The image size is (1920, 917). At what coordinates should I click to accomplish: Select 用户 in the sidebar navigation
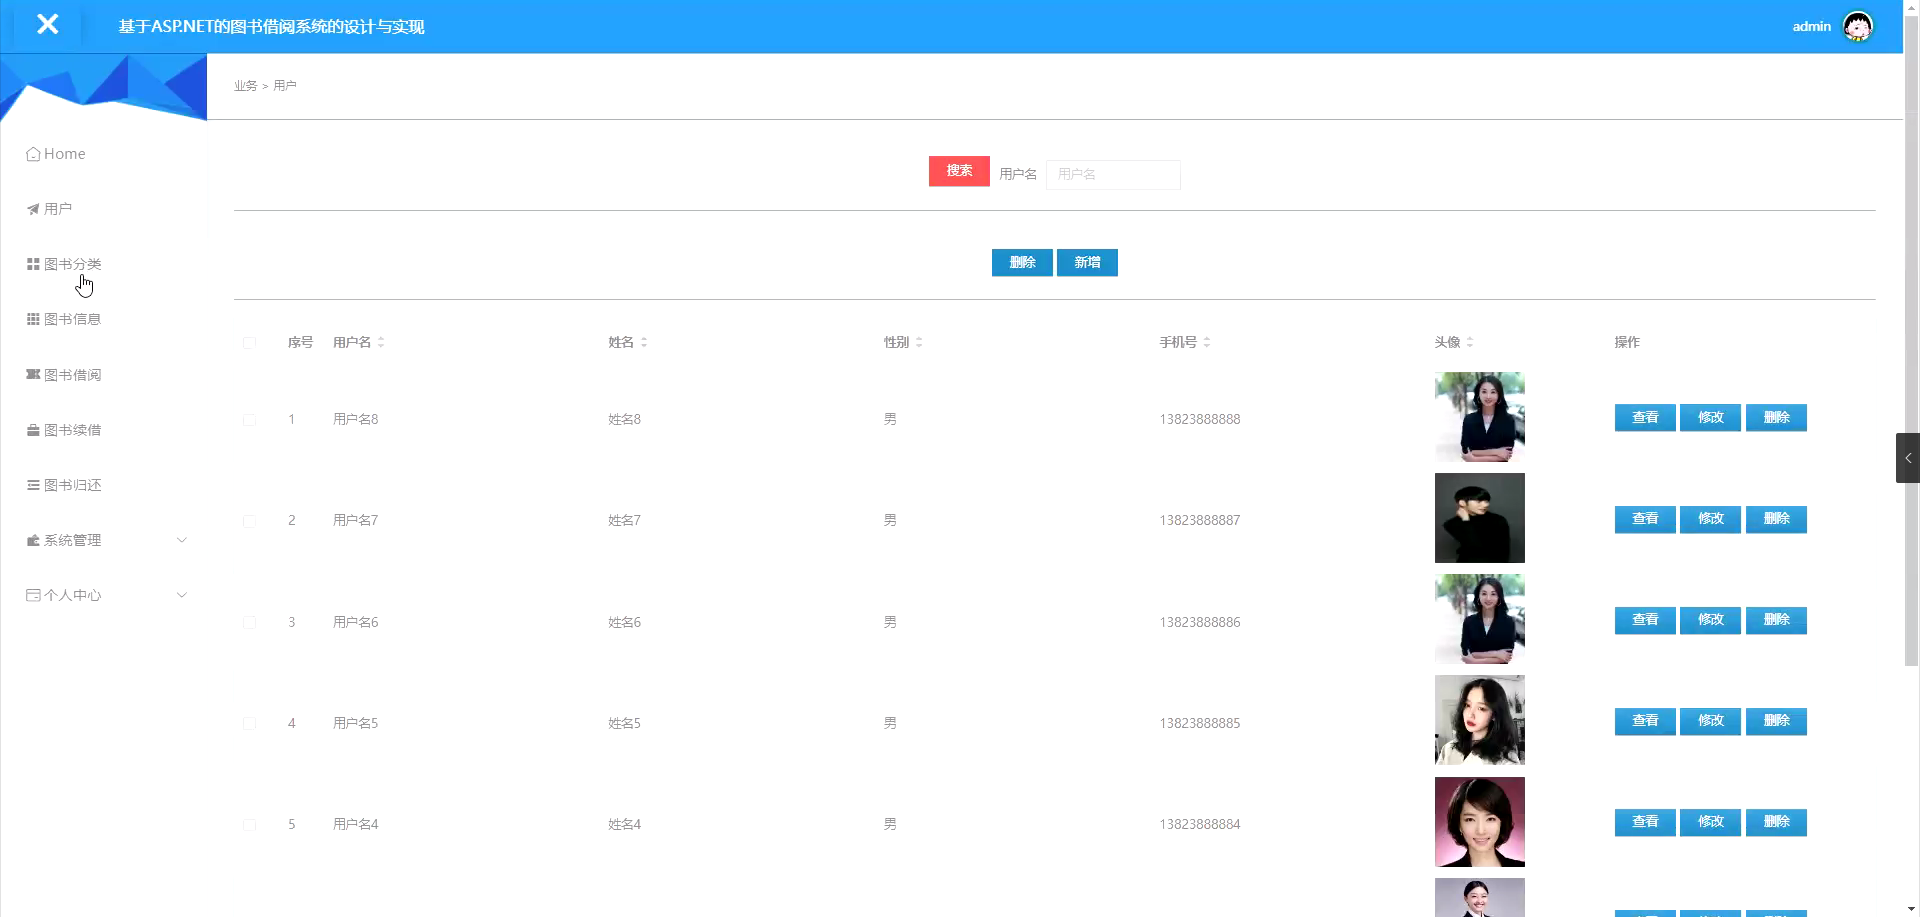tap(58, 208)
